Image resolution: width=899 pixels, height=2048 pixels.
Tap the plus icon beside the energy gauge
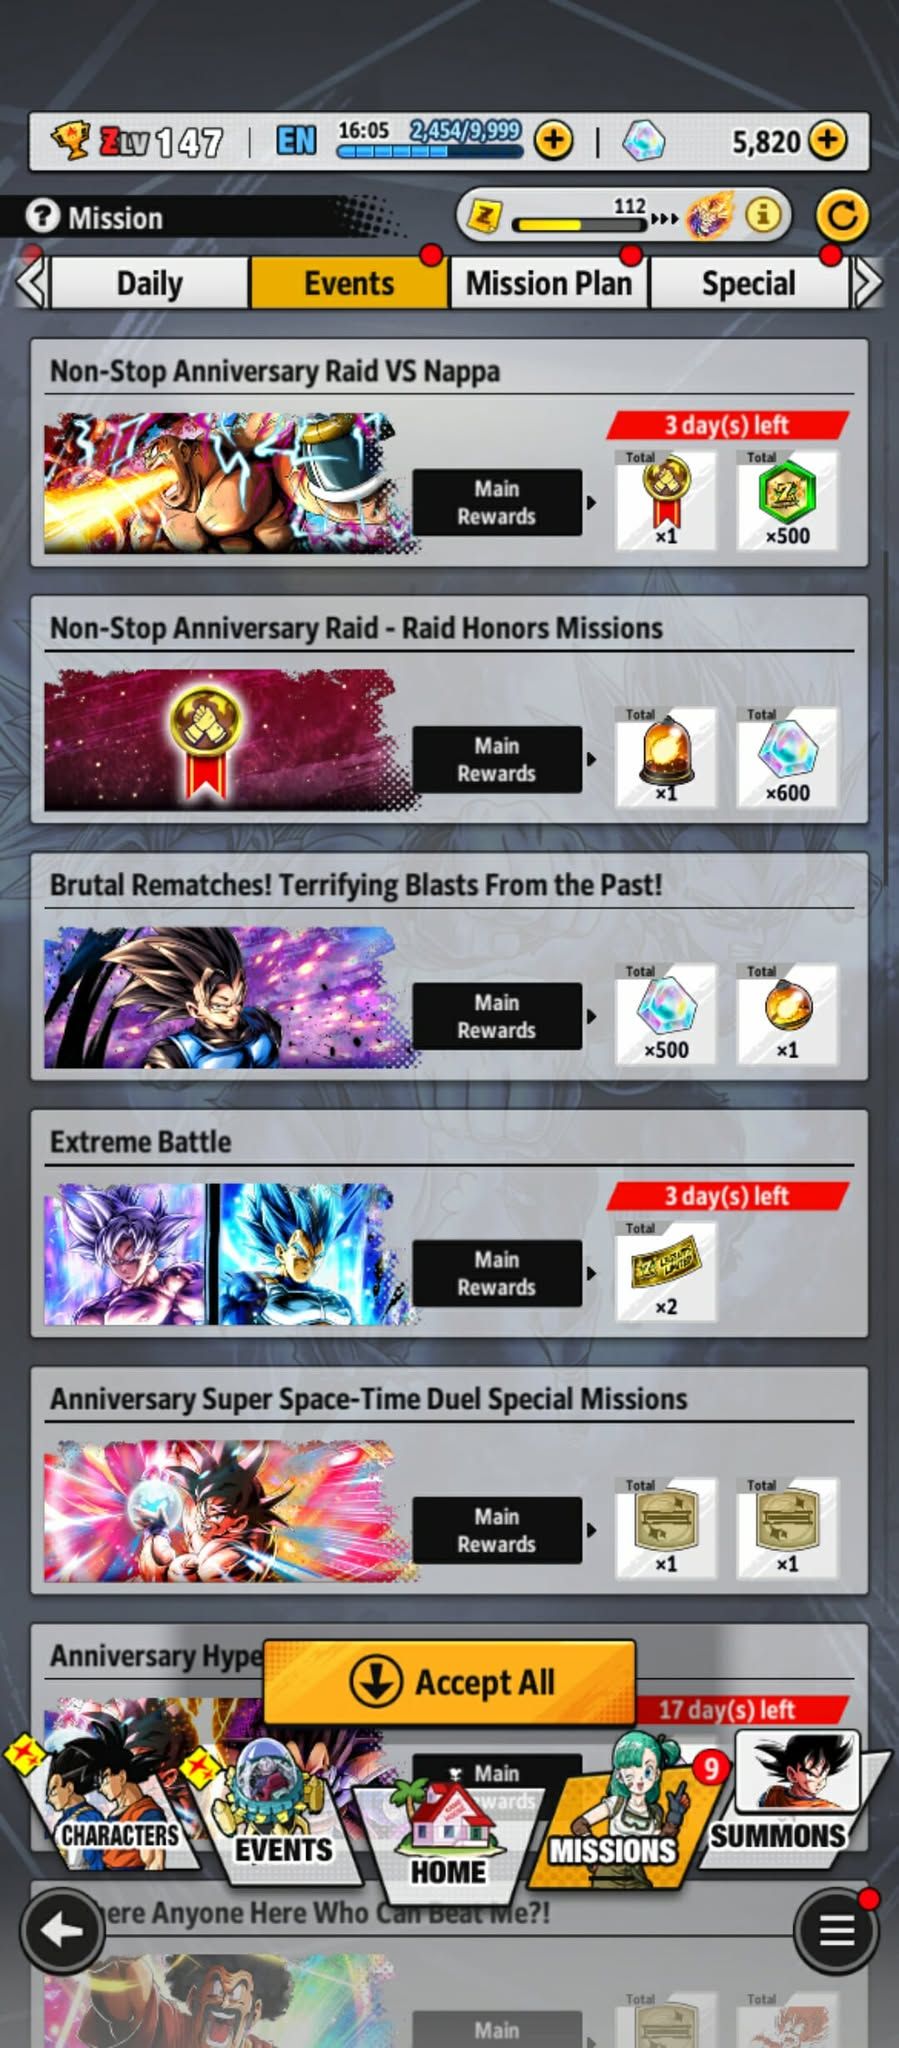tap(553, 140)
